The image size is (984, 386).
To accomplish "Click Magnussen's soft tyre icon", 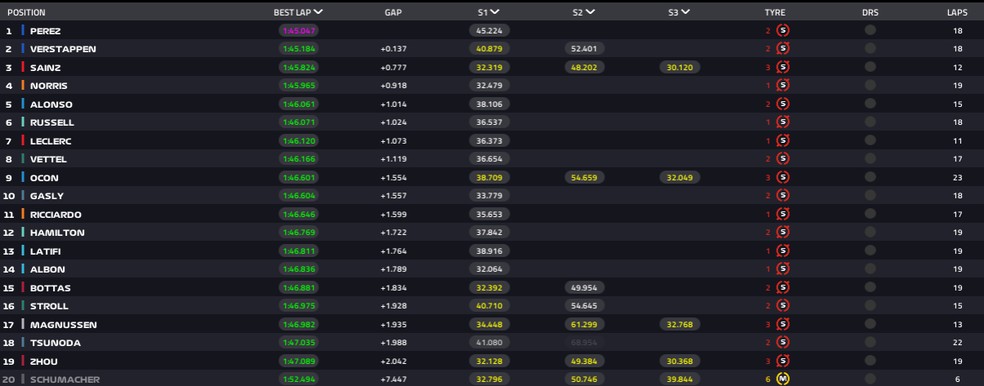I will click(x=783, y=324).
